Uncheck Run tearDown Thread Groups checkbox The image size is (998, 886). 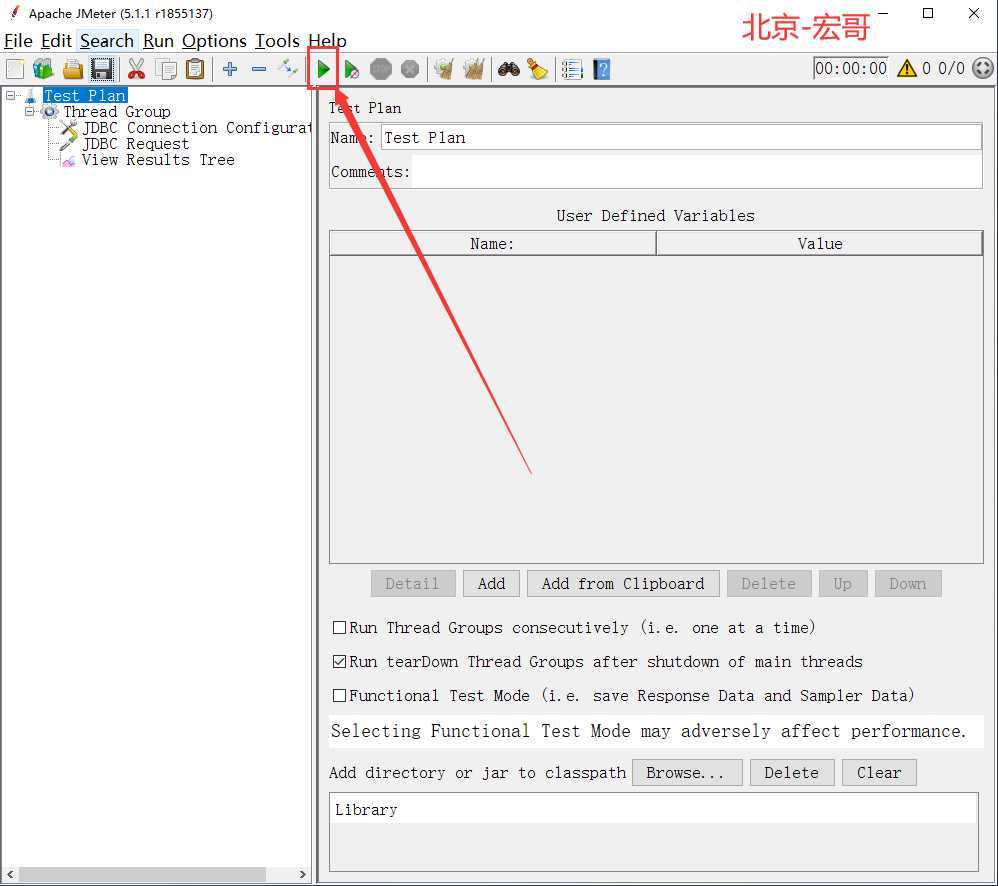(339, 661)
